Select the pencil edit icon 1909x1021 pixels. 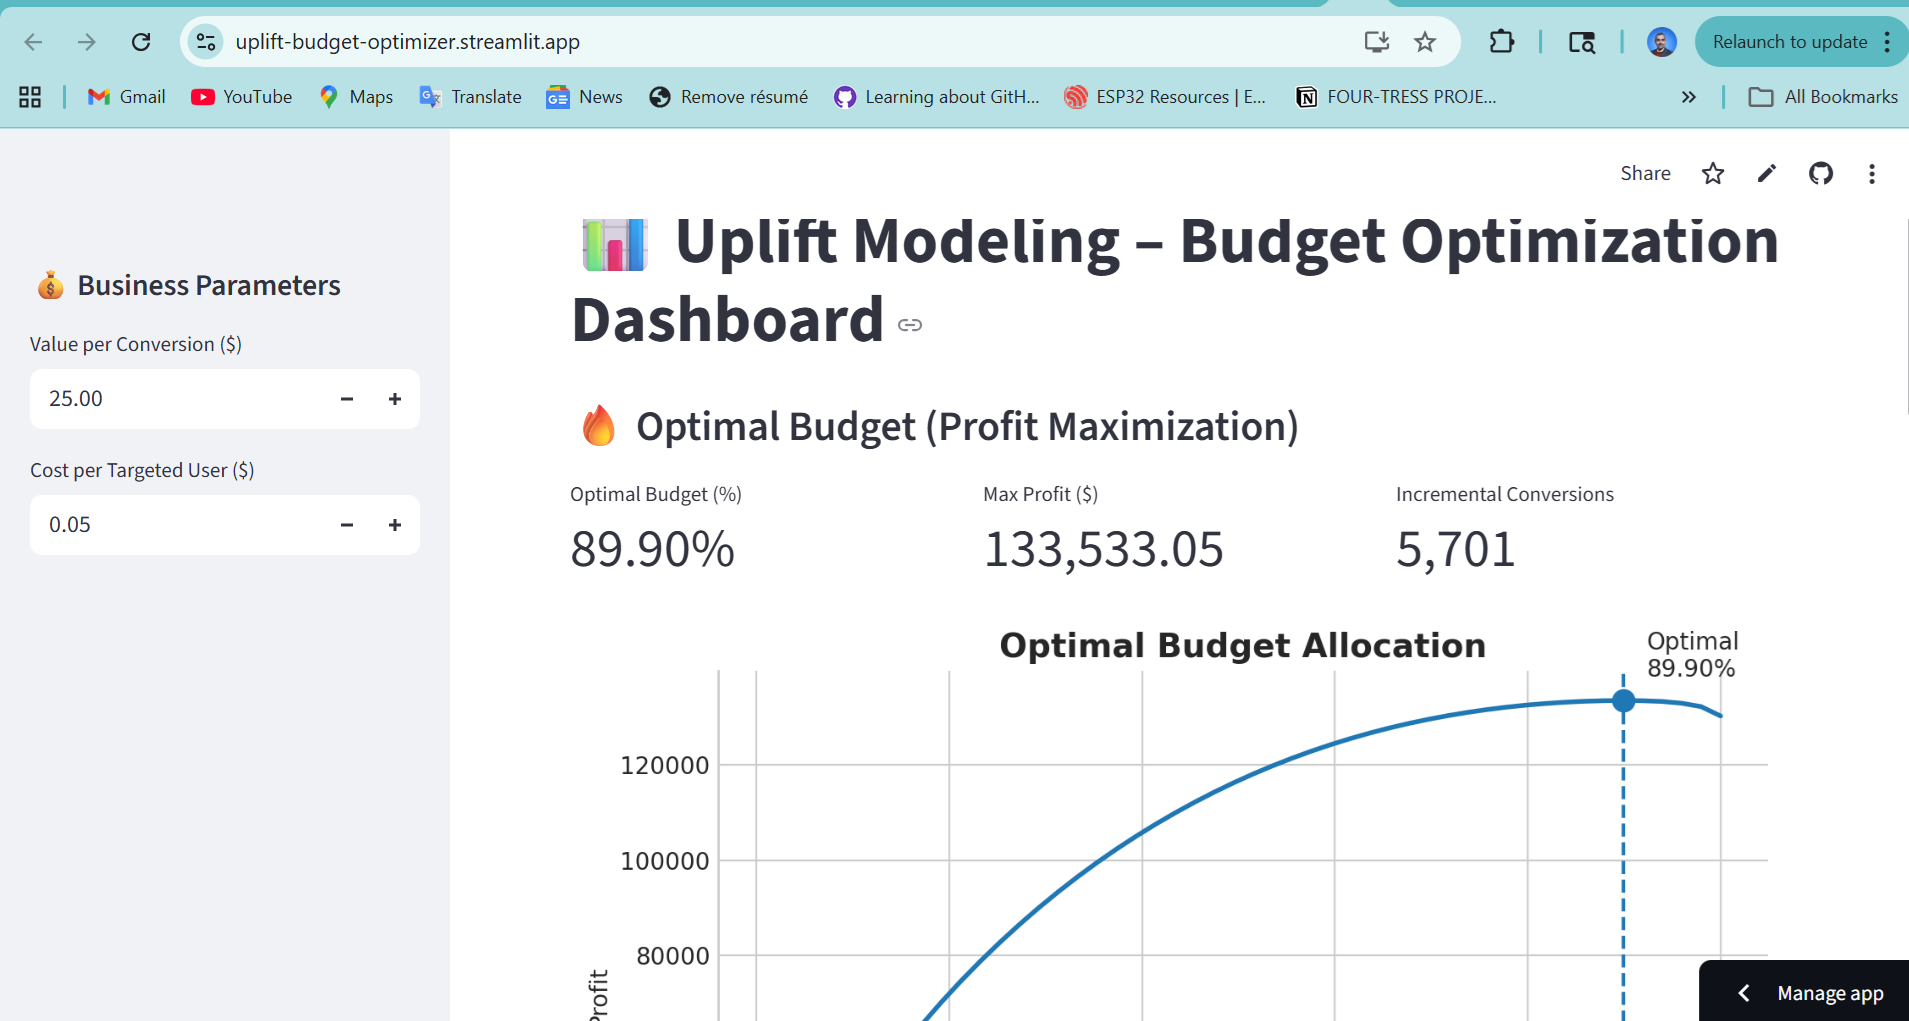(x=1766, y=173)
